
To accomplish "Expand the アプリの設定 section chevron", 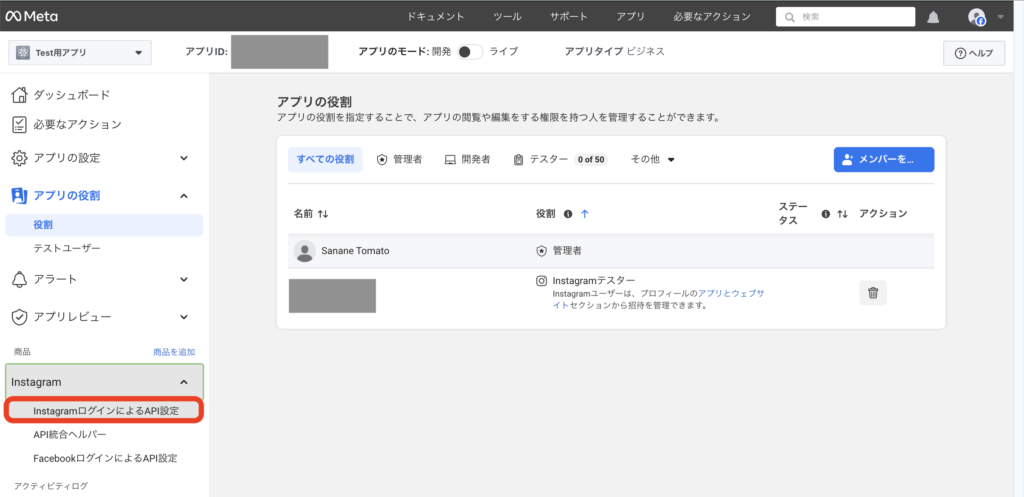I will [x=184, y=158].
